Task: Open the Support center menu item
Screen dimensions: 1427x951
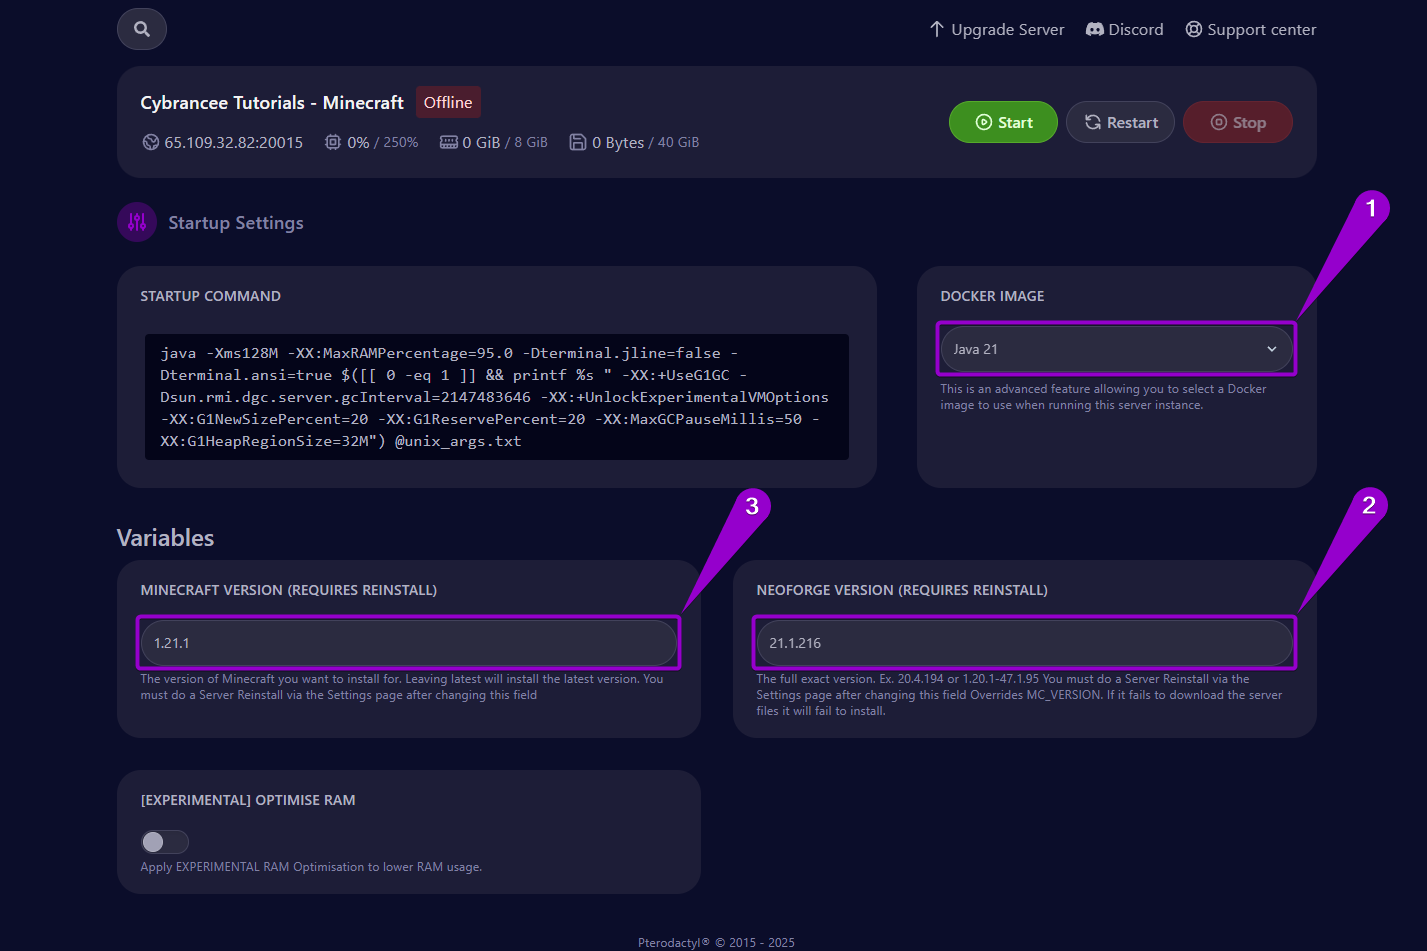Action: click(x=1260, y=29)
